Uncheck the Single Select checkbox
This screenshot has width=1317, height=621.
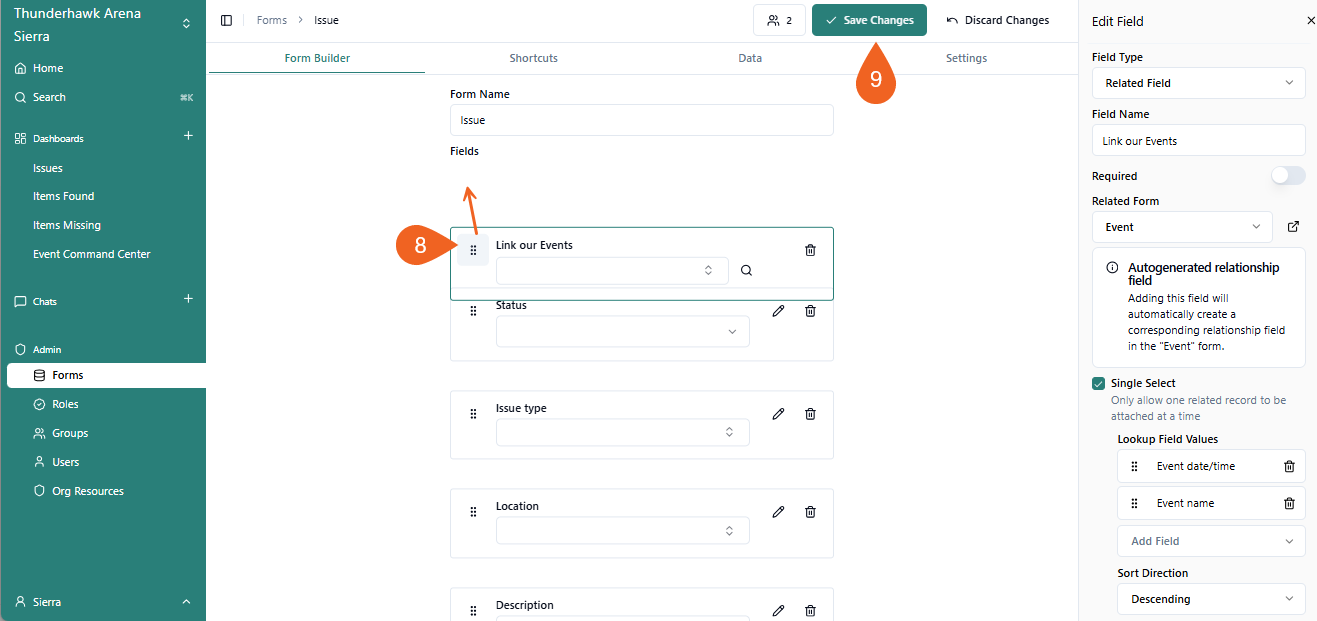coord(1098,383)
